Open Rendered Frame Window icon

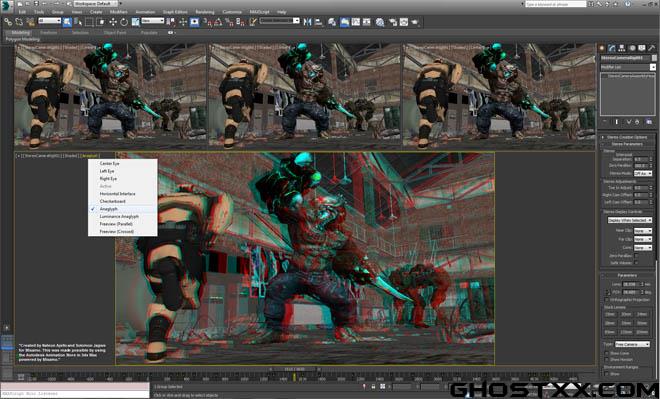pos(404,22)
